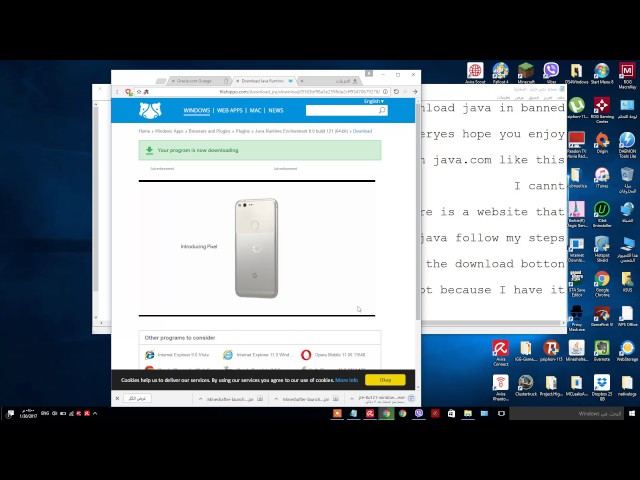Expand the jre-8u121 download item chevron
640x480 pixels.
(x=352, y=399)
